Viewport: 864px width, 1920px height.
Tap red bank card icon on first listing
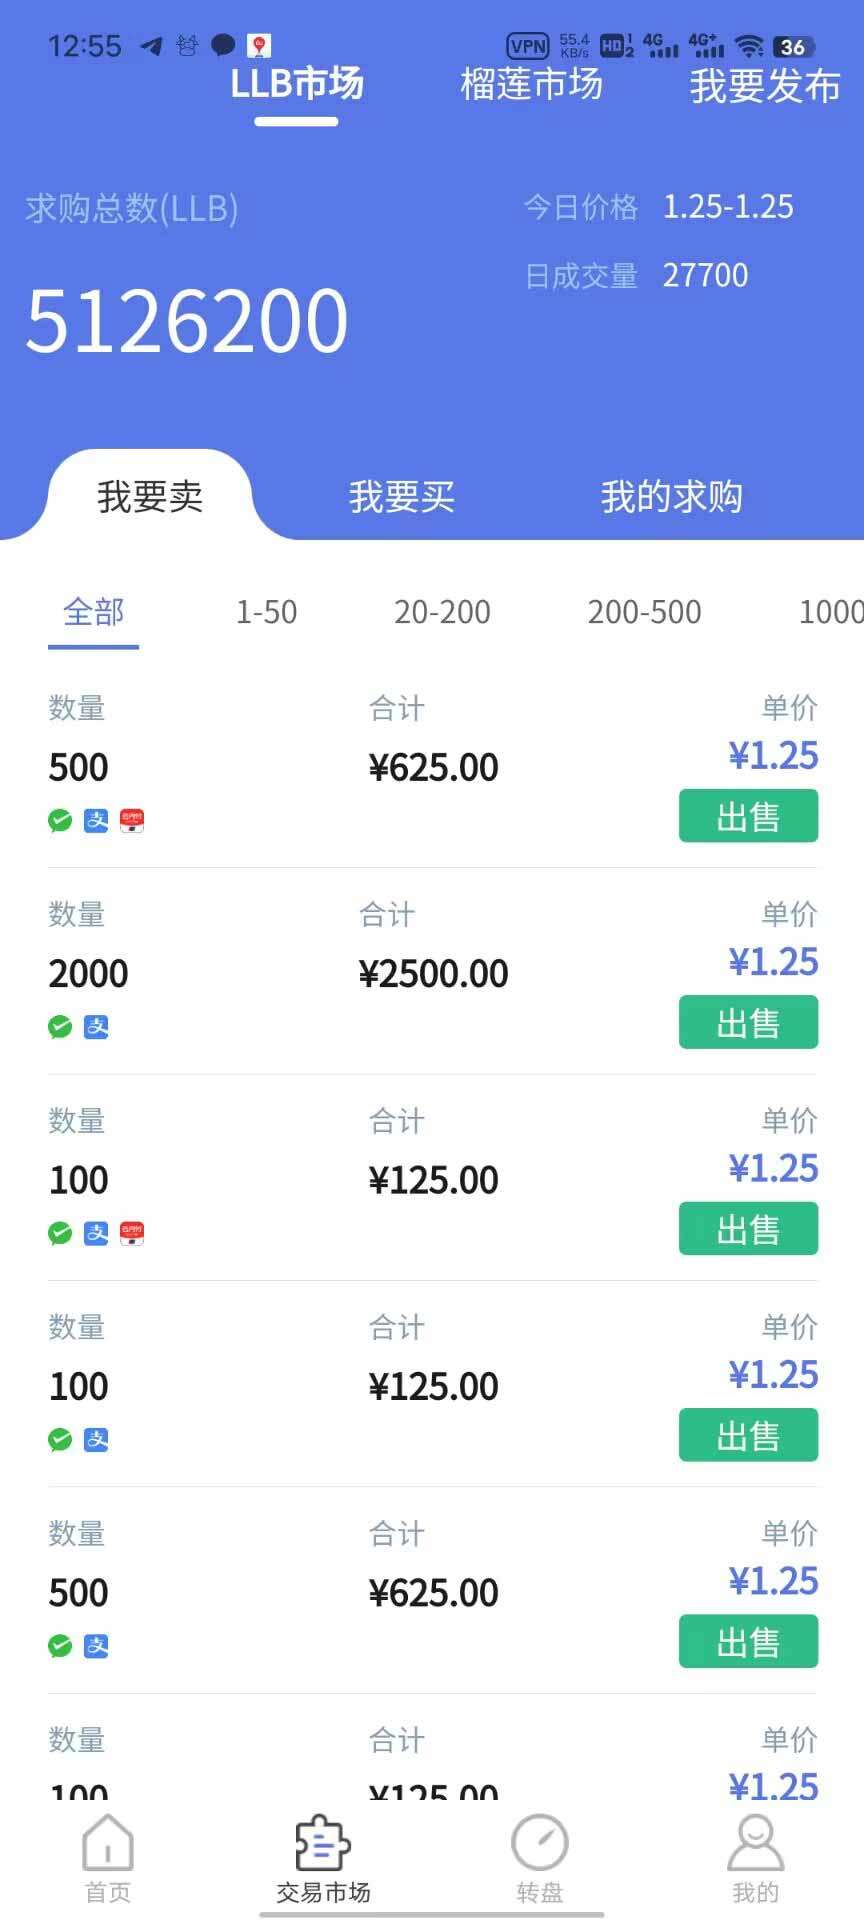132,821
